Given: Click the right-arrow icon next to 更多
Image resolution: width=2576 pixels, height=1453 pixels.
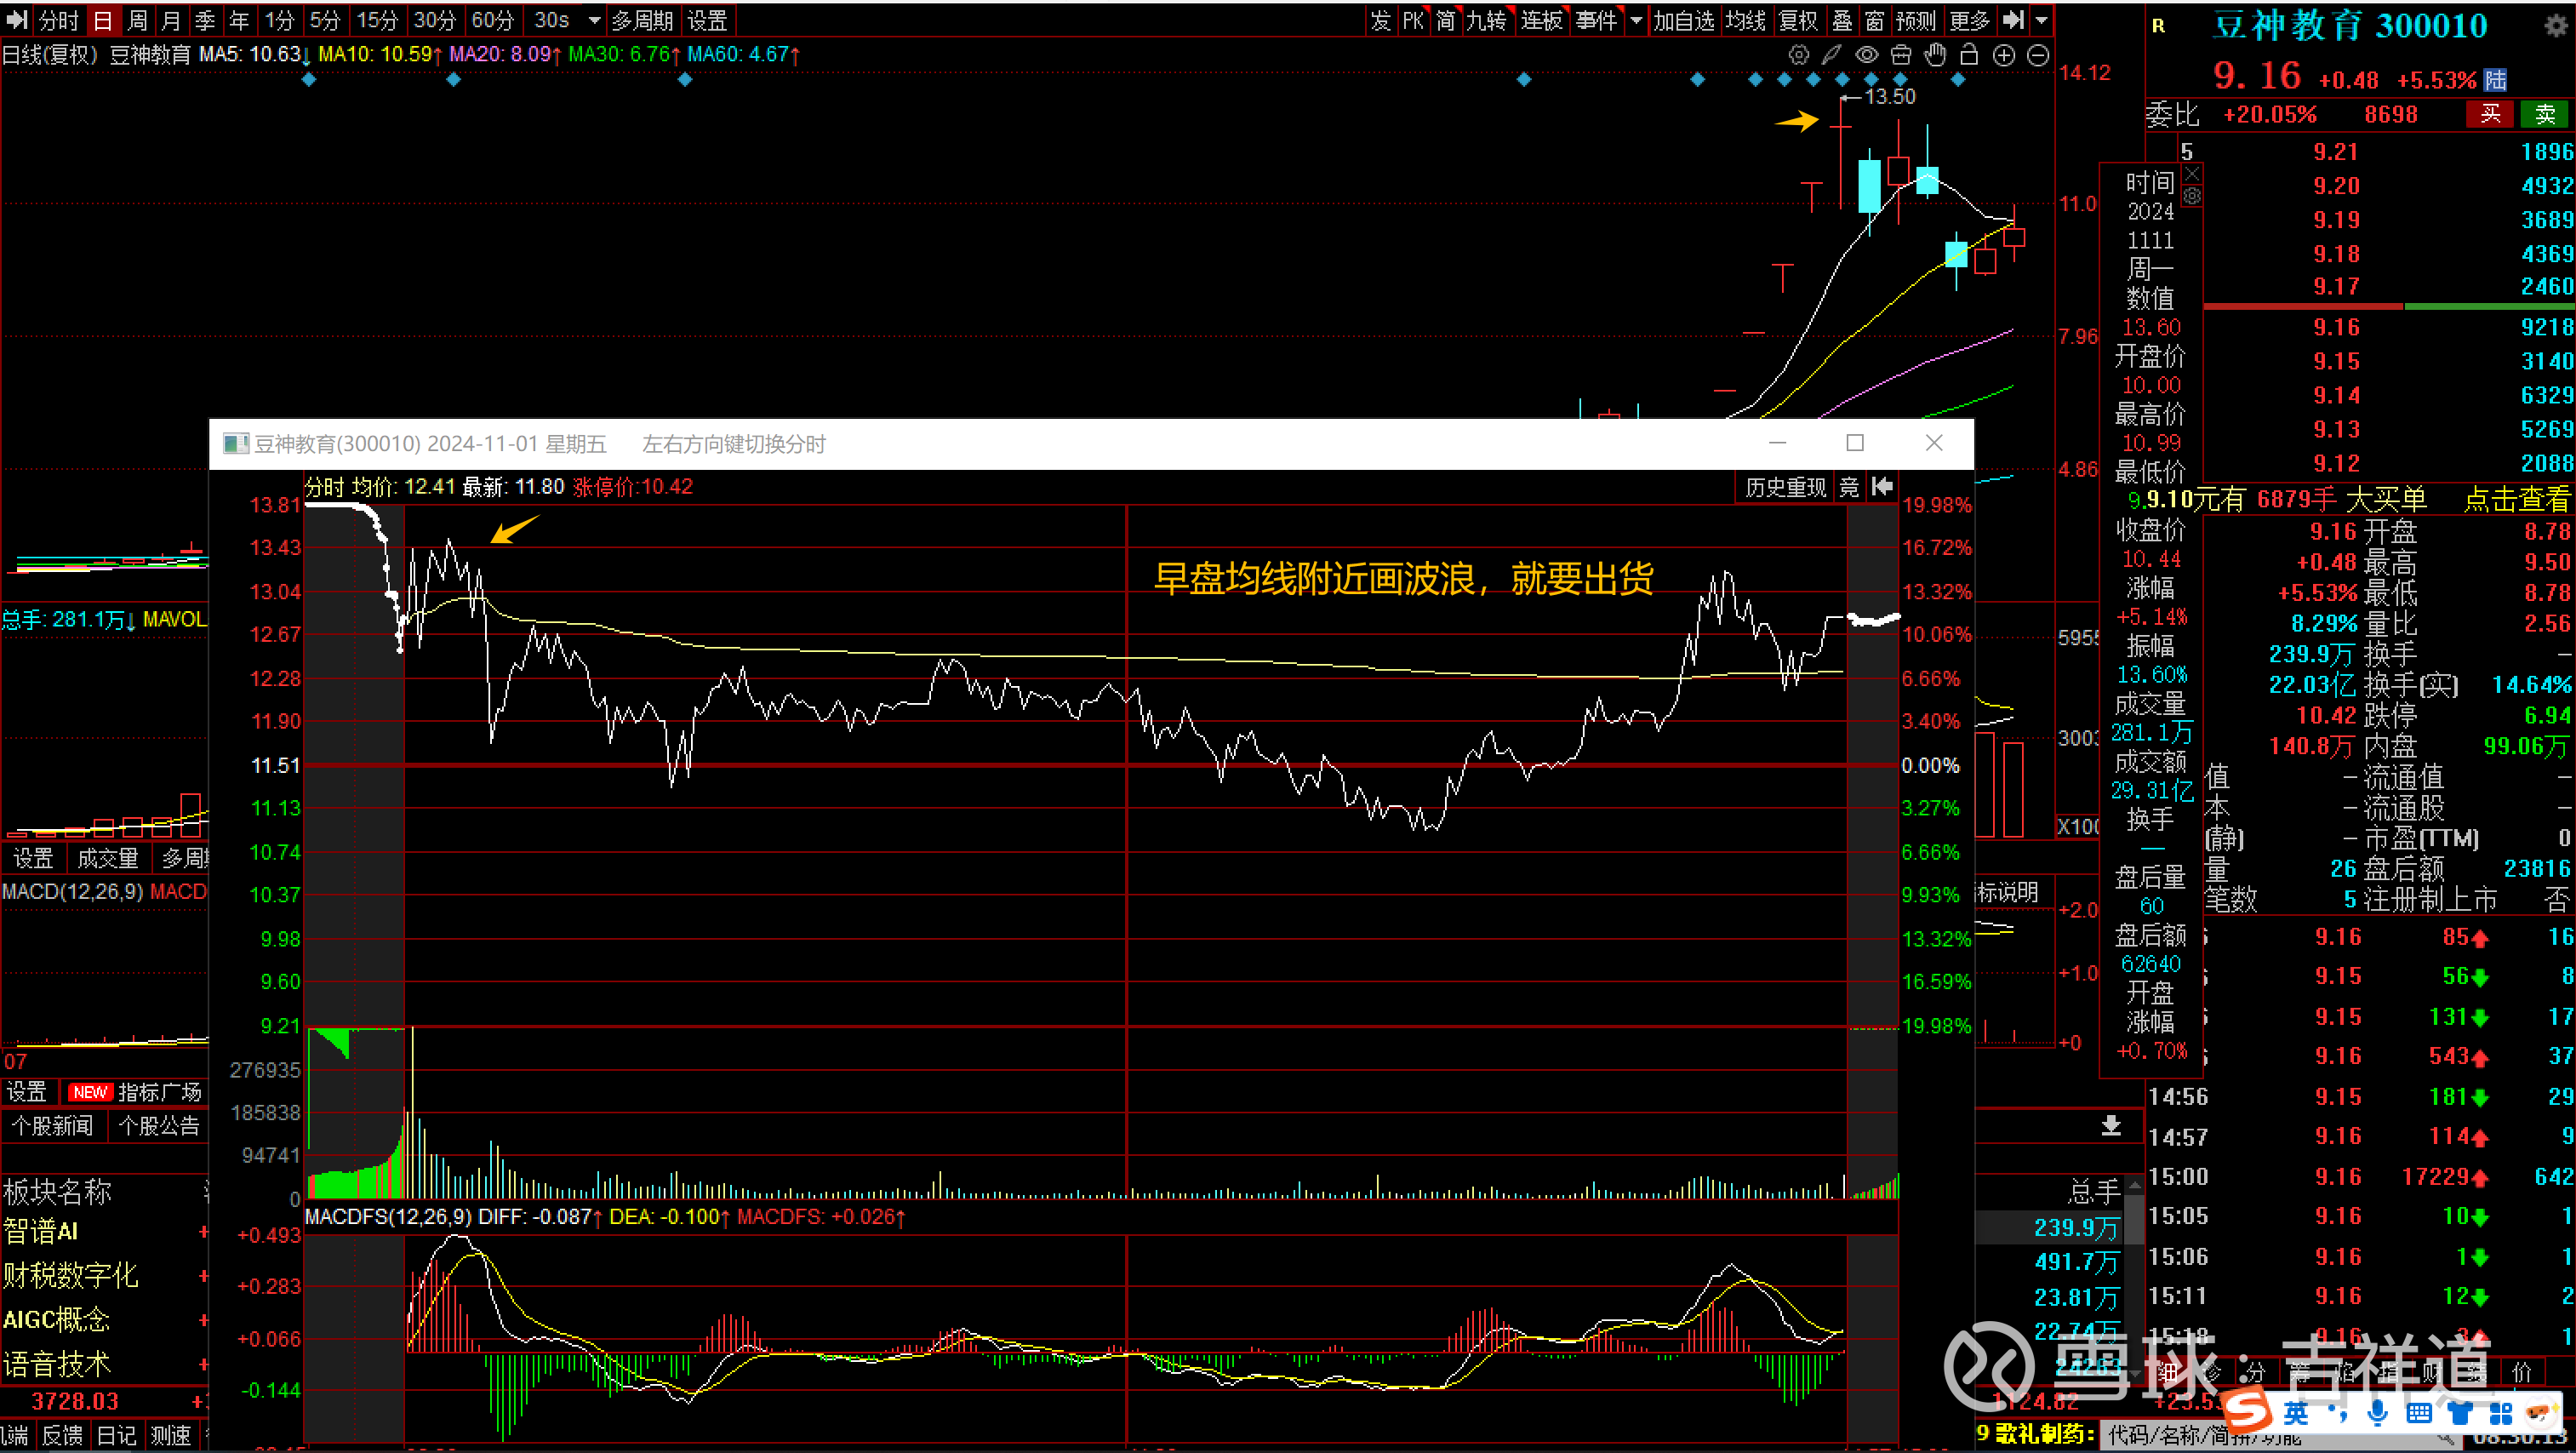Looking at the screenshot, I should (2014, 19).
